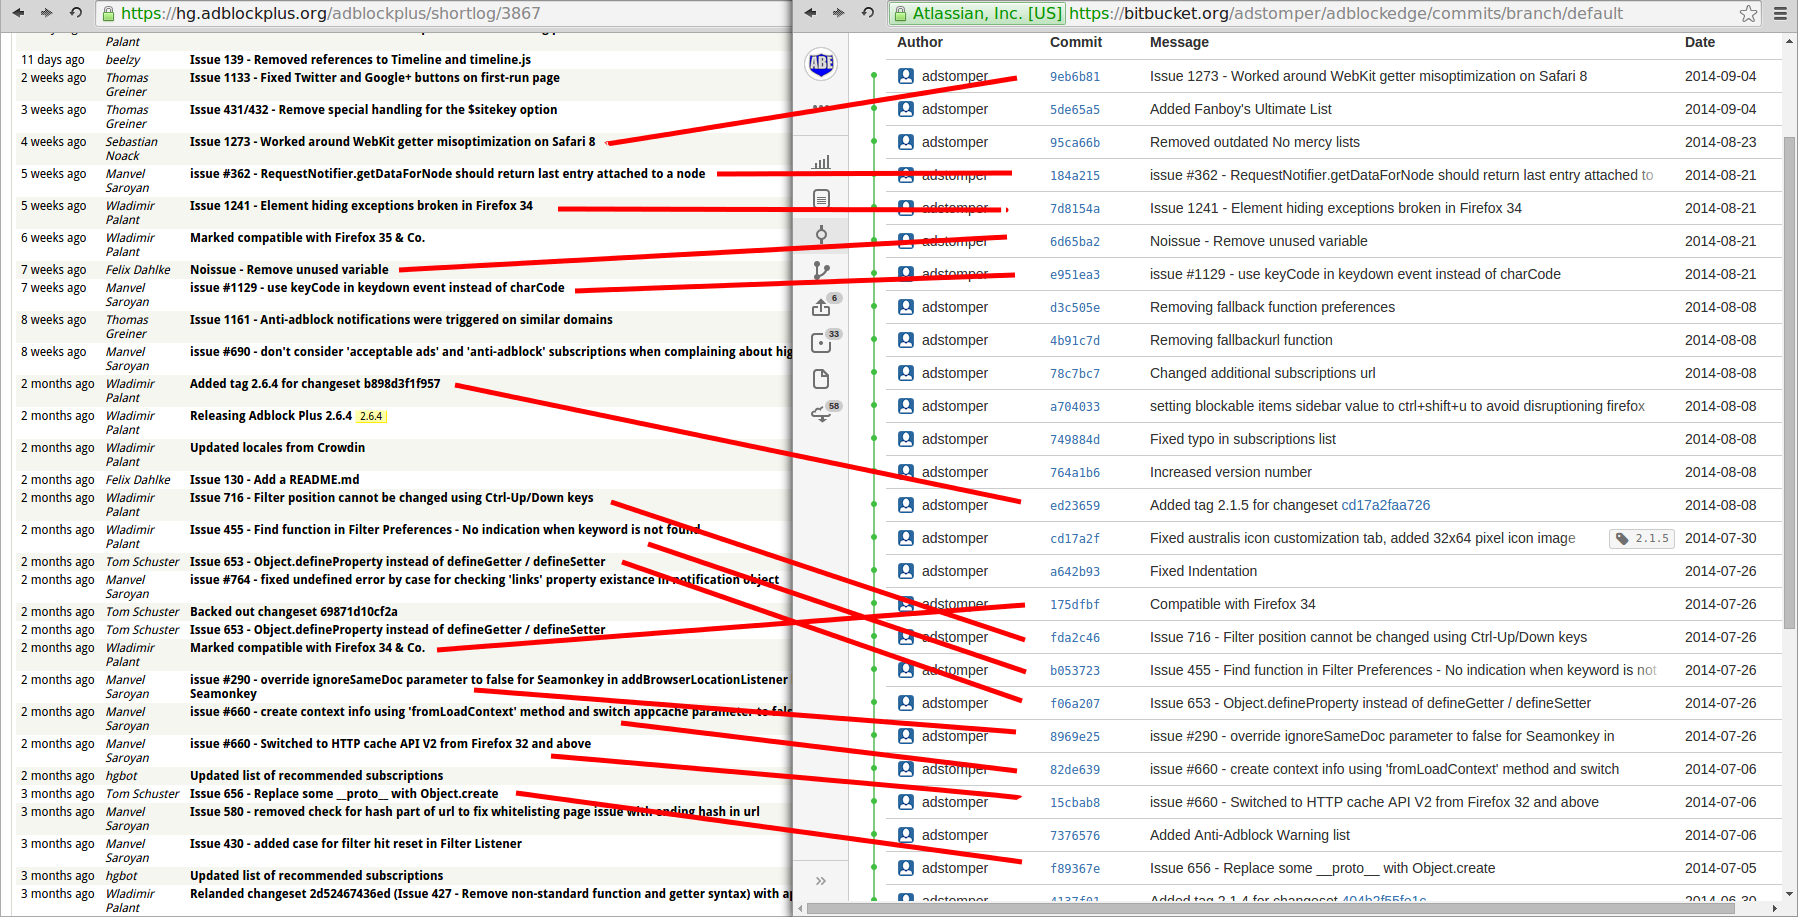Image resolution: width=1798 pixels, height=917 pixels.
Task: Open Issues icon with badge 33
Action: tap(822, 343)
